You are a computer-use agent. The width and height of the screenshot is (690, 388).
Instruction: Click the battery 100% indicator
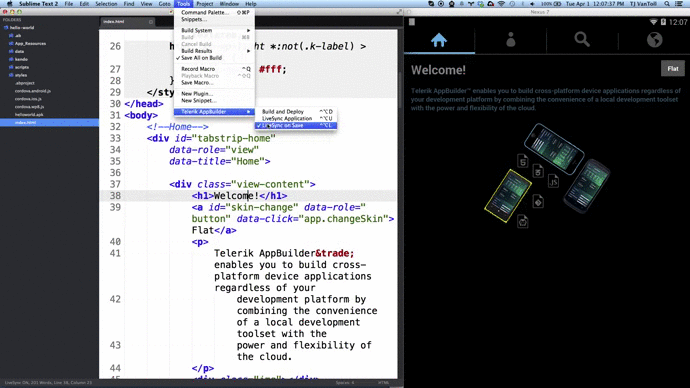tap(551, 4)
